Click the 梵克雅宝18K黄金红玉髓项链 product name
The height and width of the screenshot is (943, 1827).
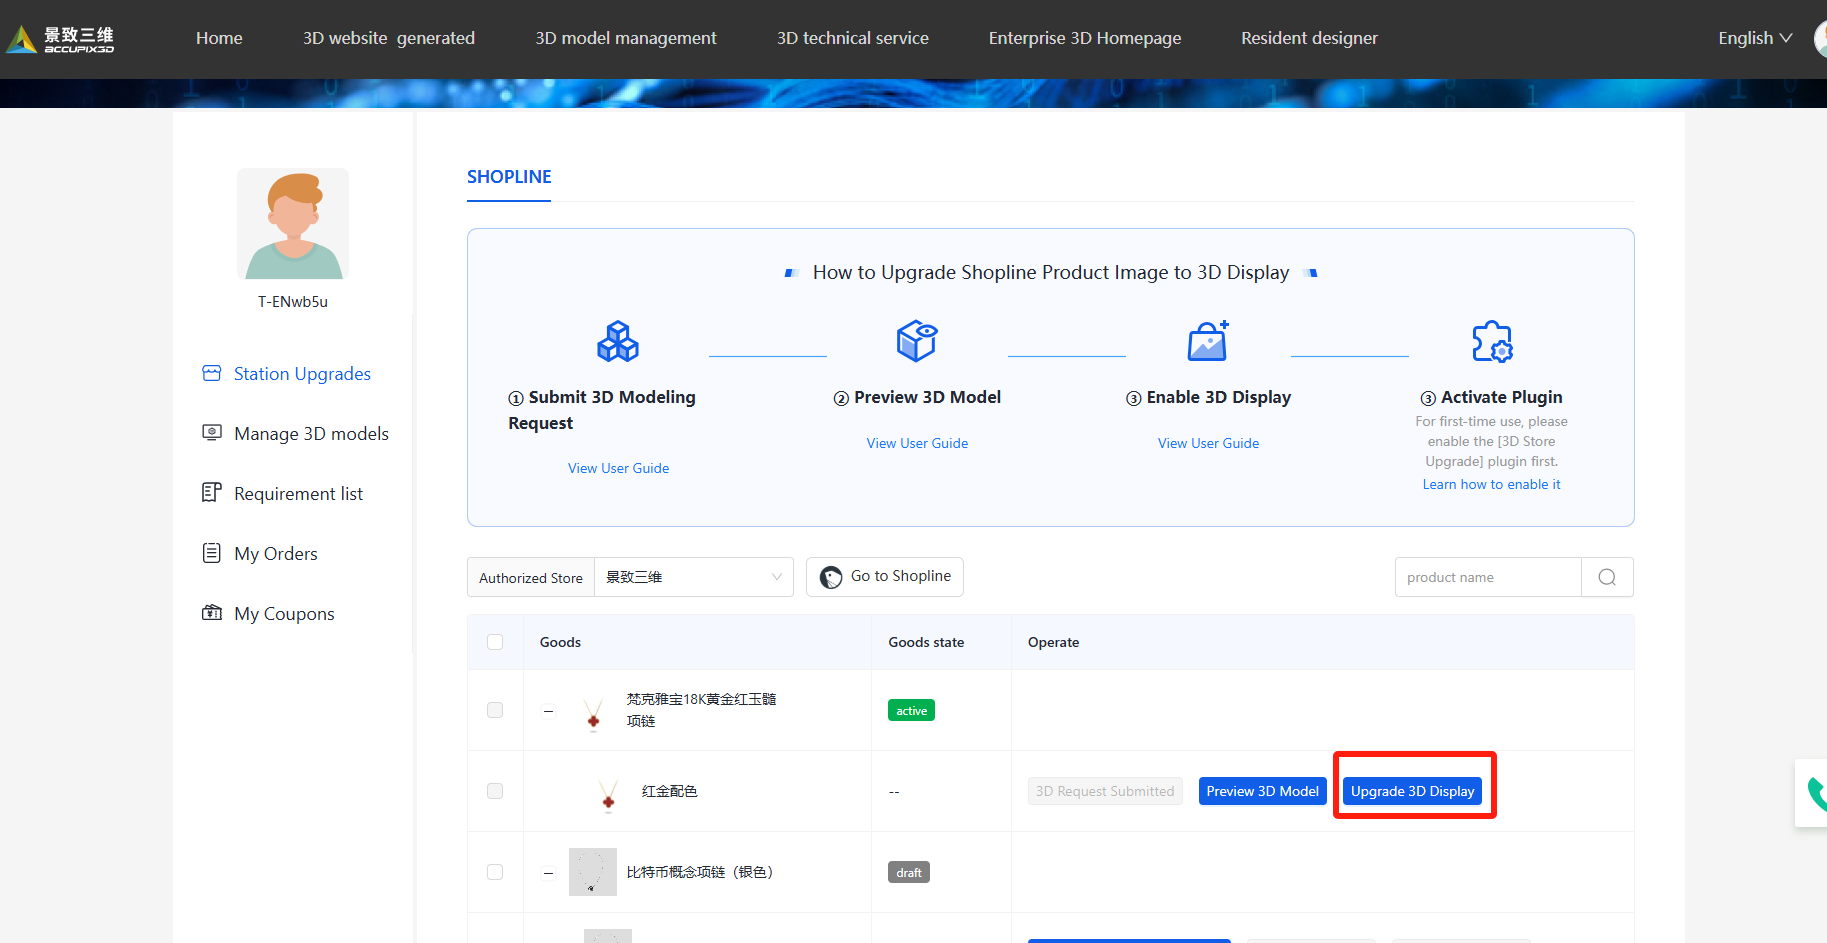pos(701,710)
